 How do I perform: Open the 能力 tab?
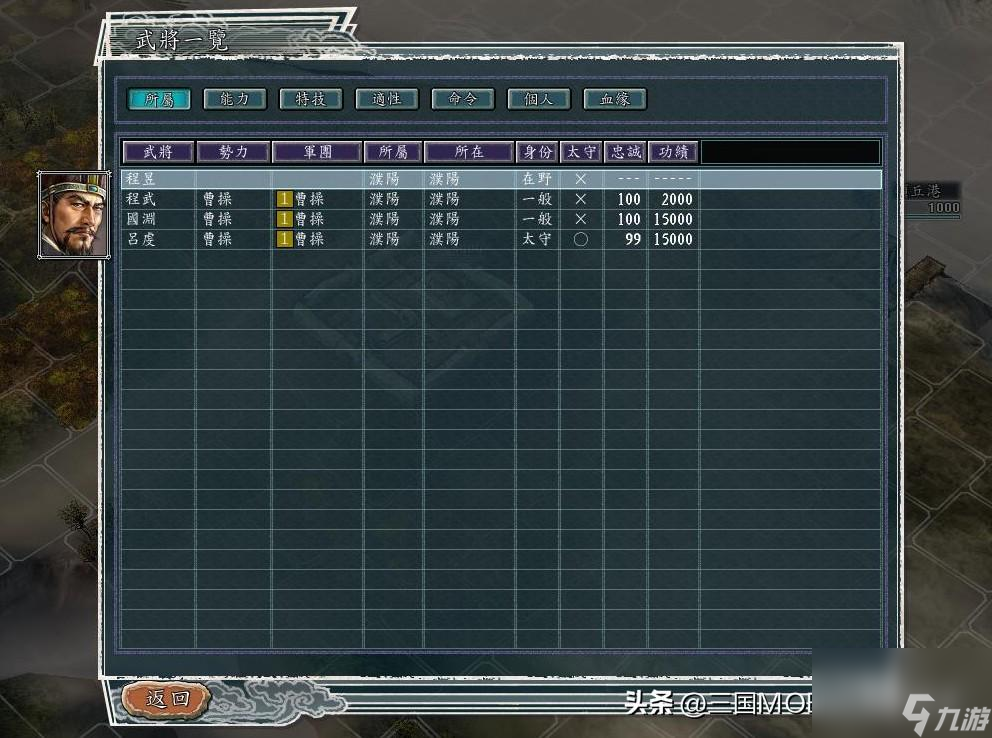coord(235,99)
